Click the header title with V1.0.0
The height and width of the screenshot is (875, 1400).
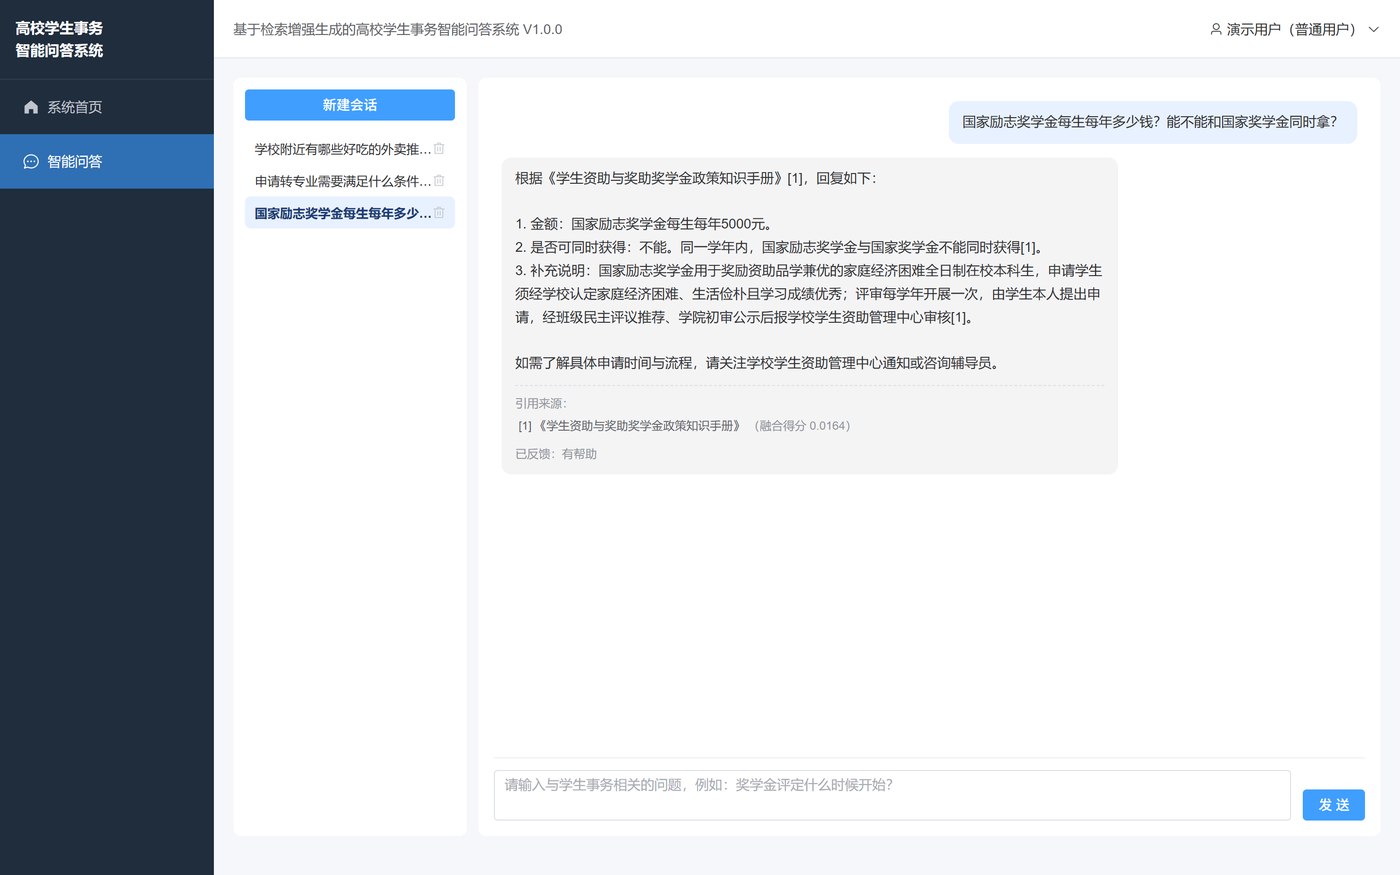point(398,29)
